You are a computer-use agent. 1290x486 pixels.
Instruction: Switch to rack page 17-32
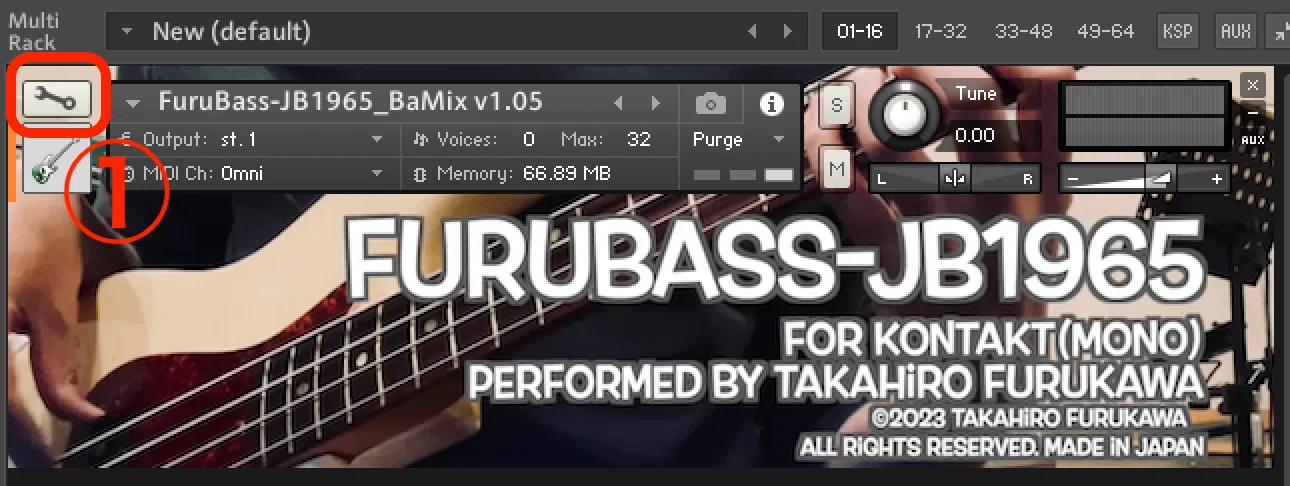941,31
